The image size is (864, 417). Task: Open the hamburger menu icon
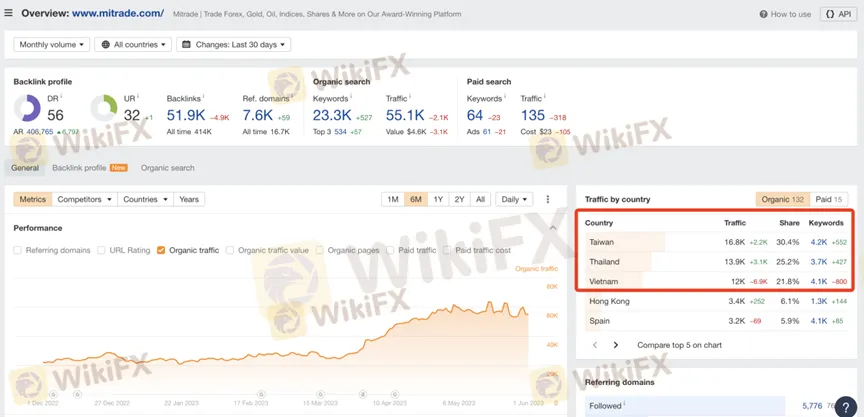[x=8, y=13]
